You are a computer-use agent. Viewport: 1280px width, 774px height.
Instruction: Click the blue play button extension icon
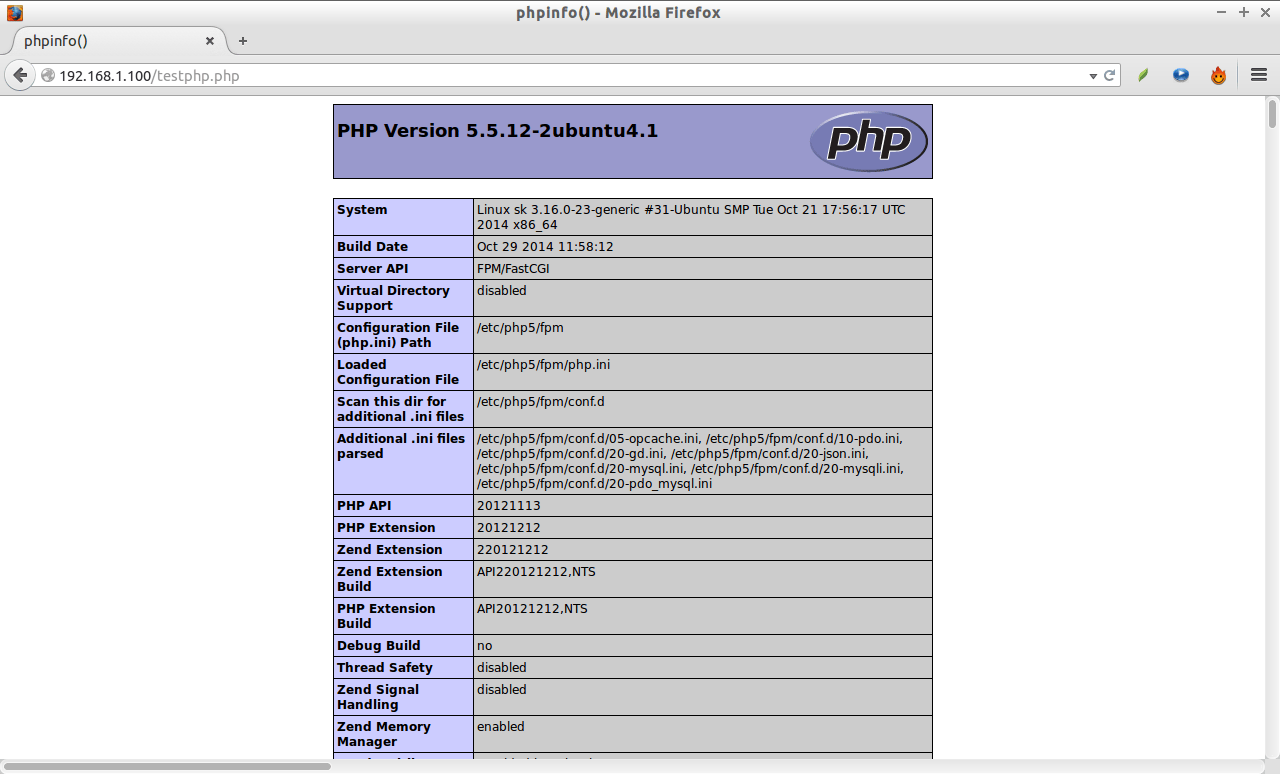point(1181,76)
